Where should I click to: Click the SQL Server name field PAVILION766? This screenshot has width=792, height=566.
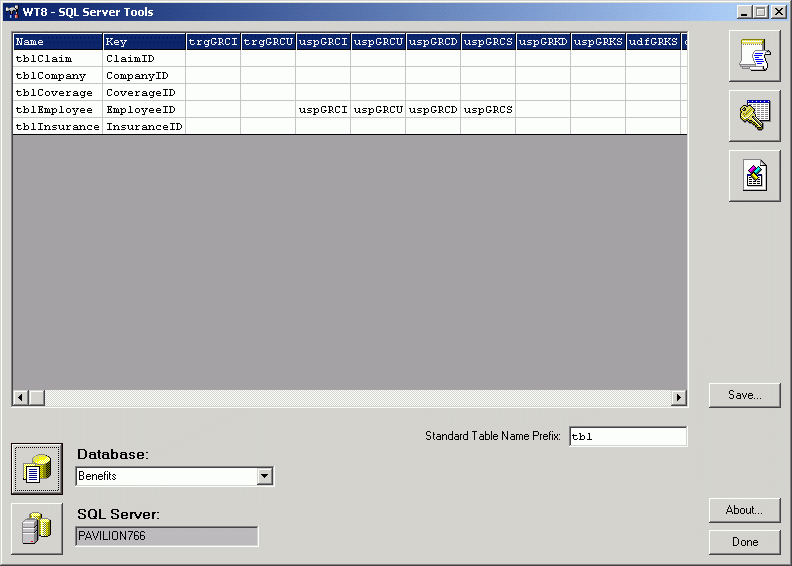(166, 536)
